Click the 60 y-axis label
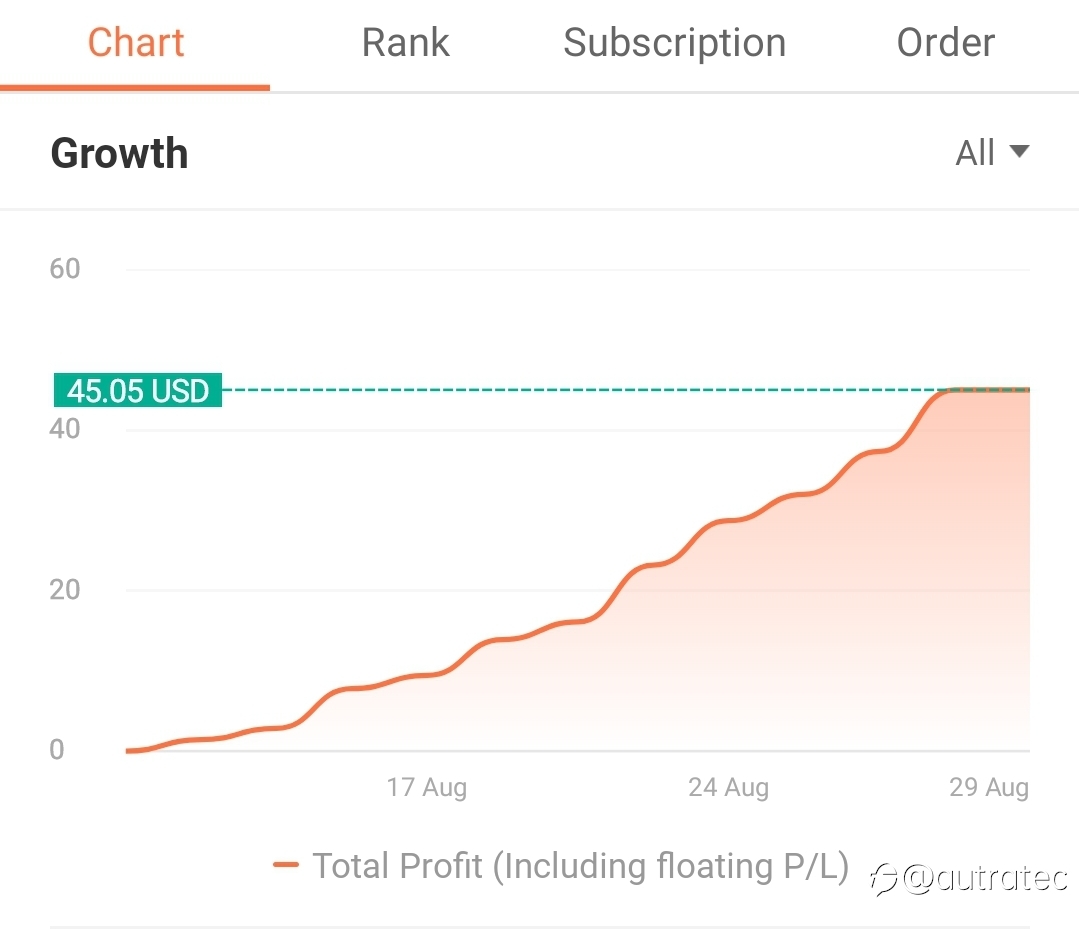The image size is (1079, 929). point(65,268)
